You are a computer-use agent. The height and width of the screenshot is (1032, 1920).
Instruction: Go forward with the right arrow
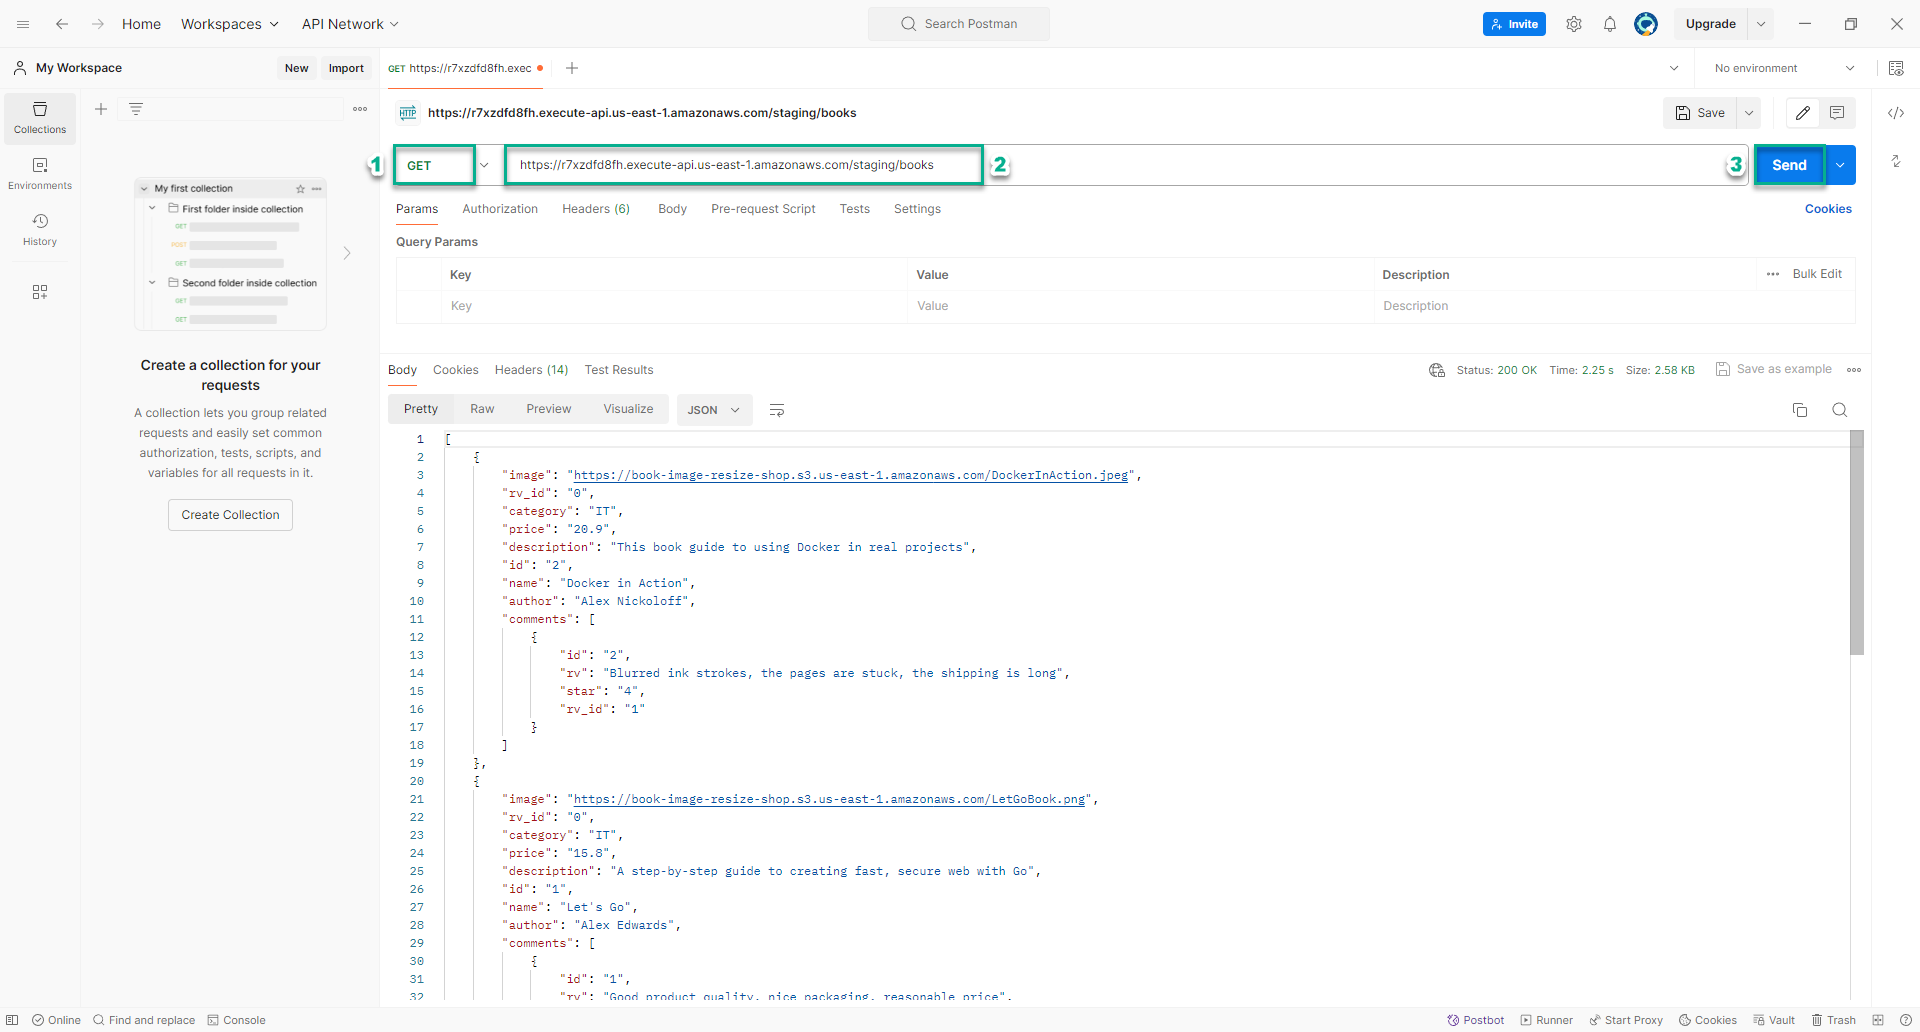97,24
